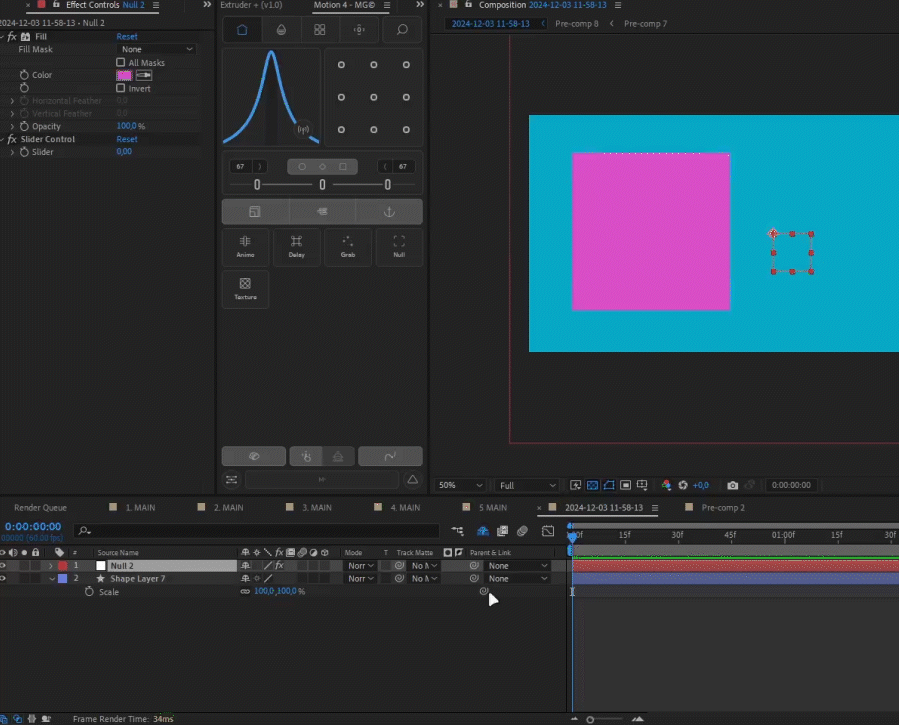Open the Motion 4 search icon
This screenshot has height=725, width=899.
pyautogui.click(x=402, y=30)
